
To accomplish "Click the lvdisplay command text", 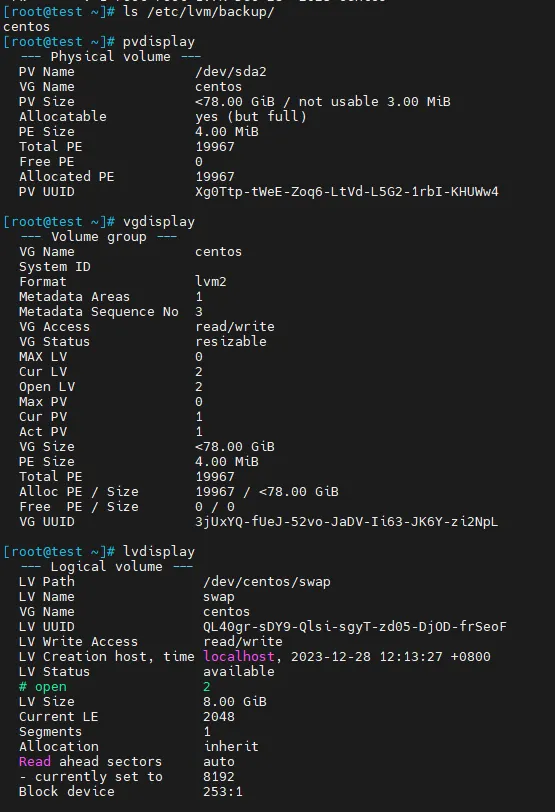I will (x=159, y=552).
